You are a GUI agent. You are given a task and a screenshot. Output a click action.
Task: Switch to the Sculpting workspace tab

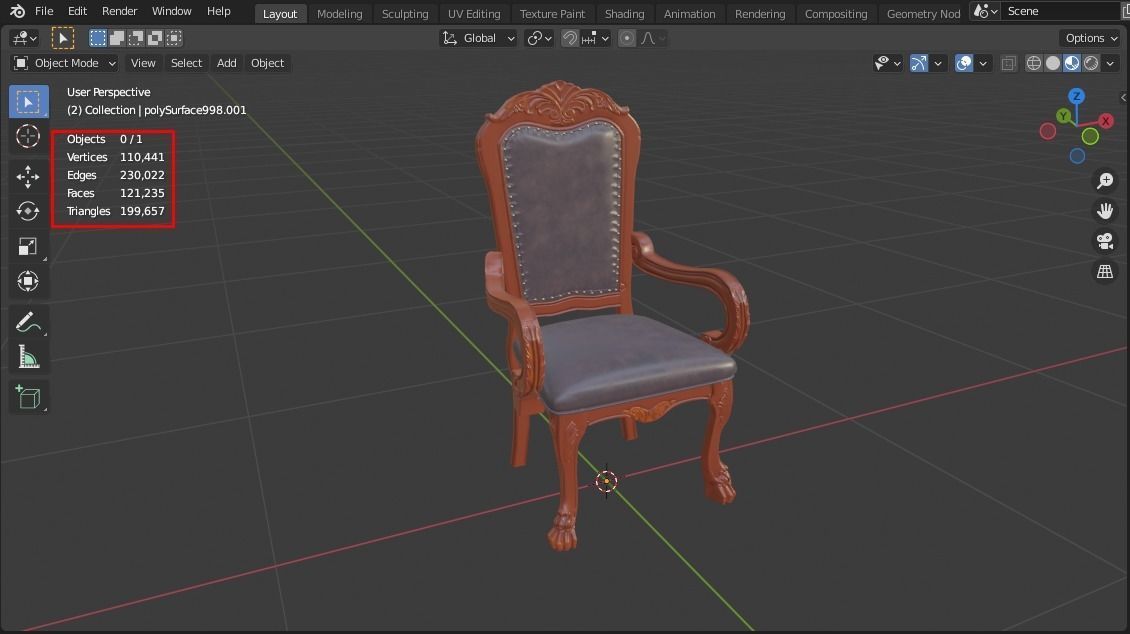click(405, 14)
